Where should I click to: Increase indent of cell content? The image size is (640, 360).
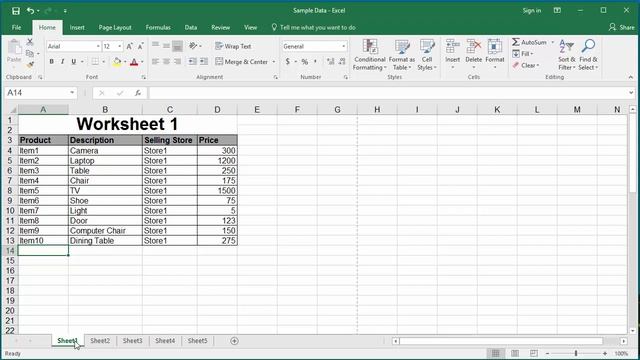[204, 62]
